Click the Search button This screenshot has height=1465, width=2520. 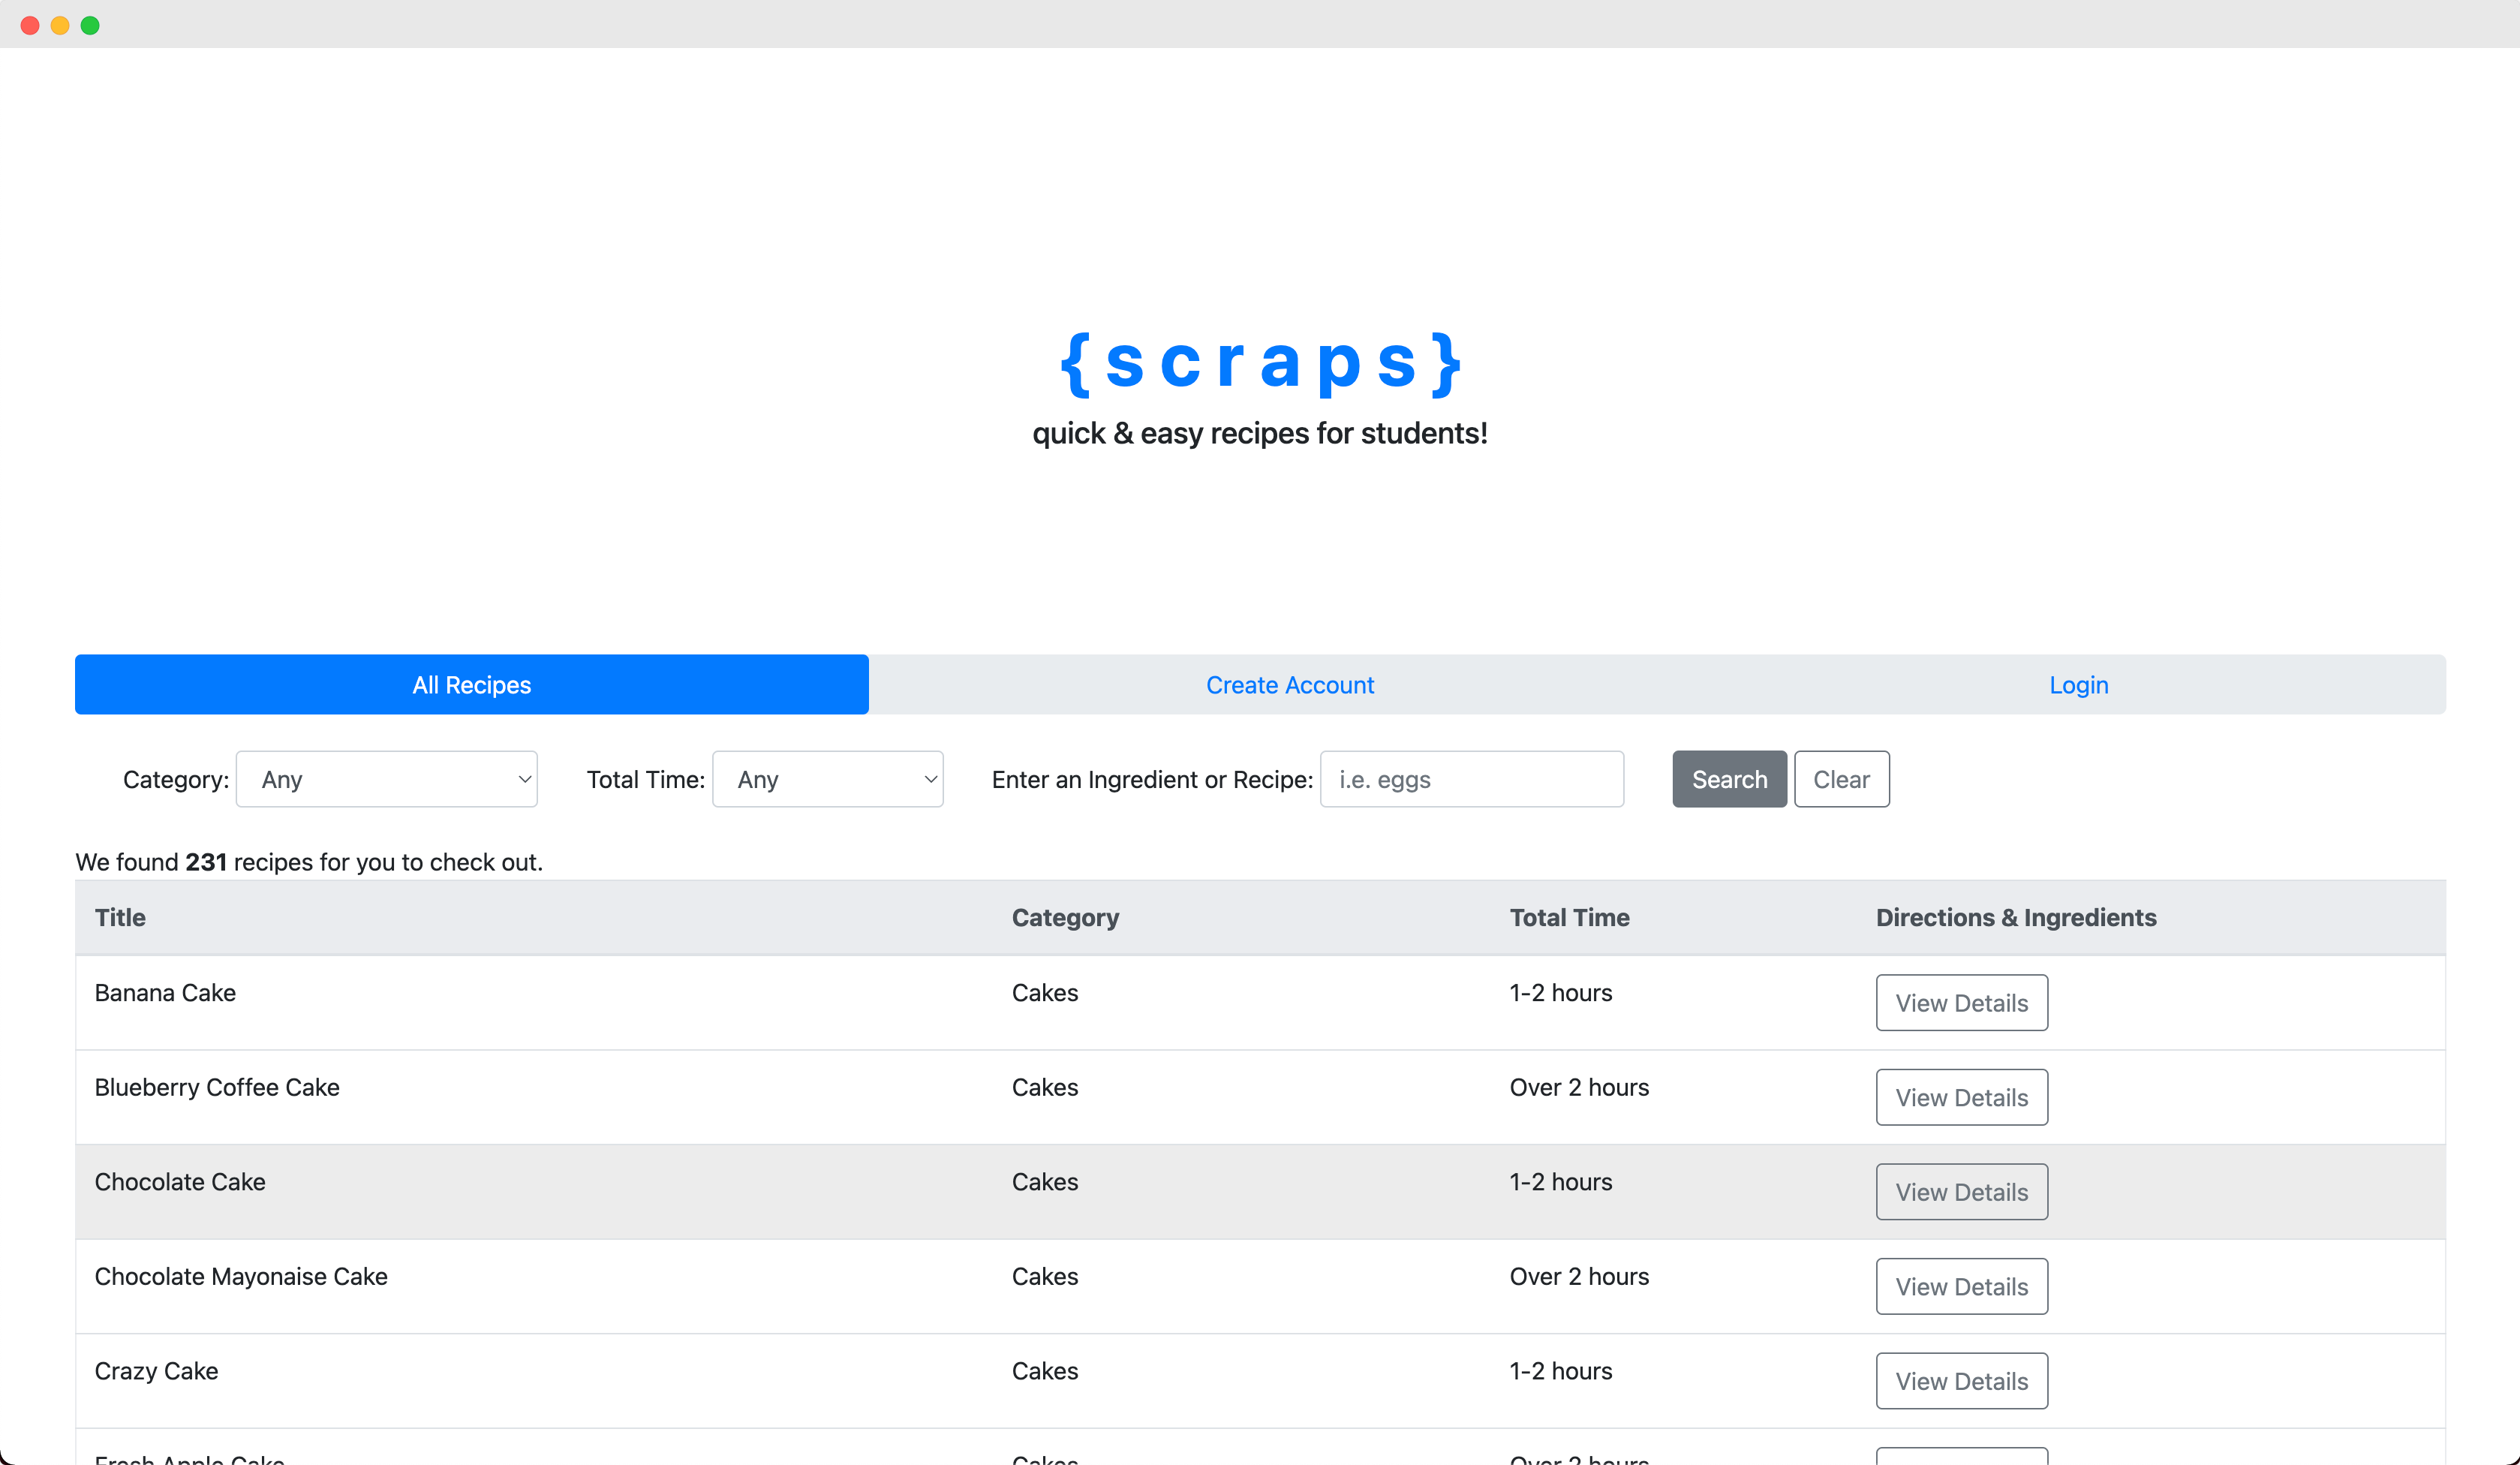[x=1729, y=779]
